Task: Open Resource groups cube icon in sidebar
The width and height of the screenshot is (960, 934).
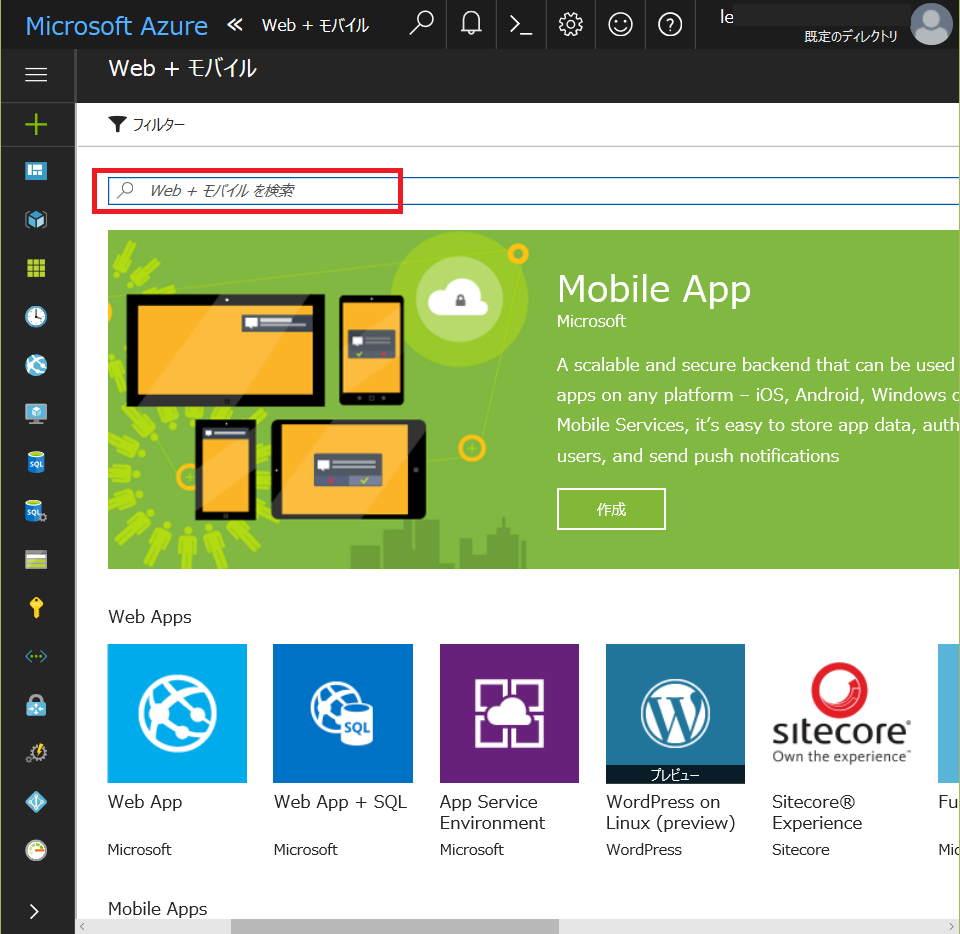Action: (x=36, y=219)
